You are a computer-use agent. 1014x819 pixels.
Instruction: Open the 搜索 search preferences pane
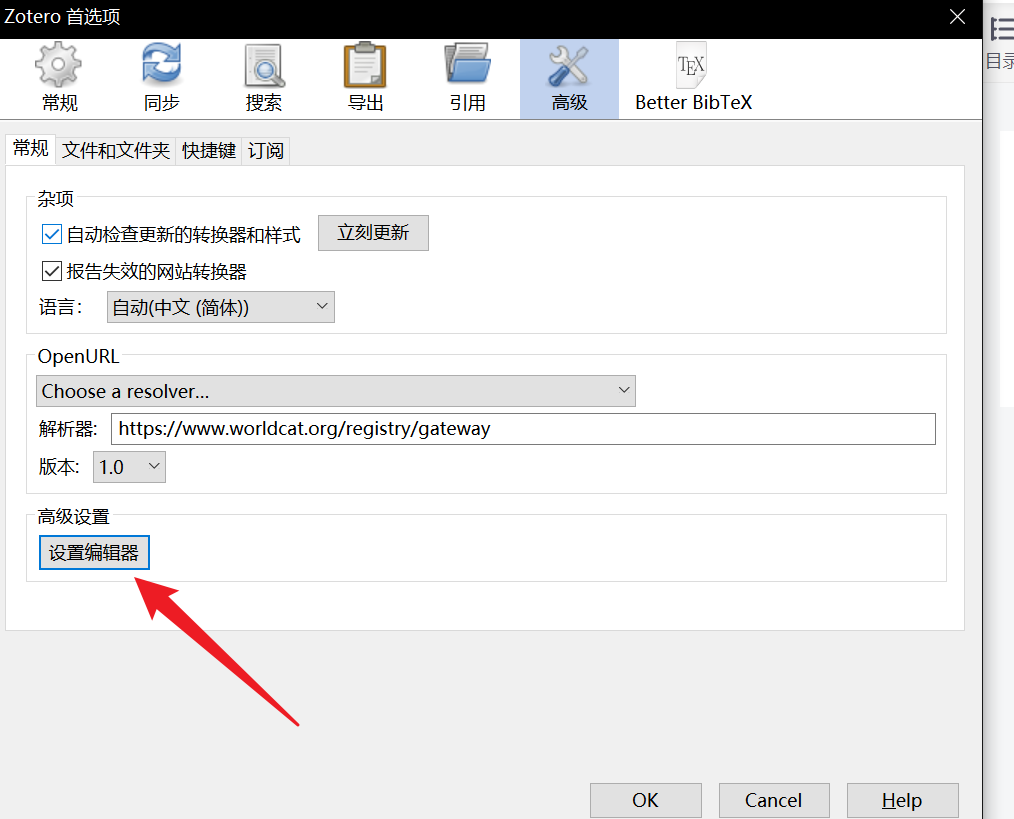click(263, 79)
